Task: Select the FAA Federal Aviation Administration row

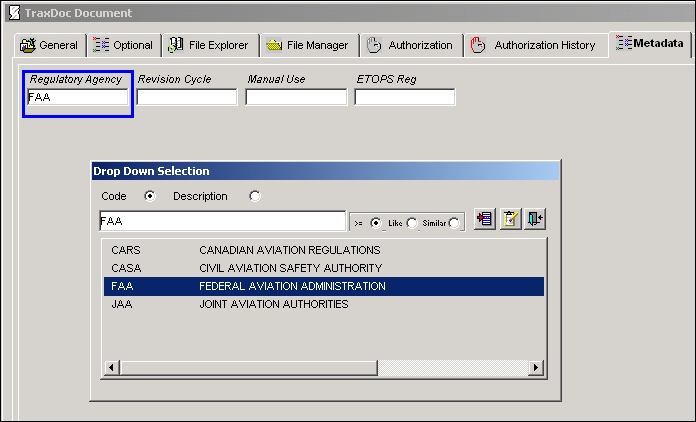Action: pos(324,286)
